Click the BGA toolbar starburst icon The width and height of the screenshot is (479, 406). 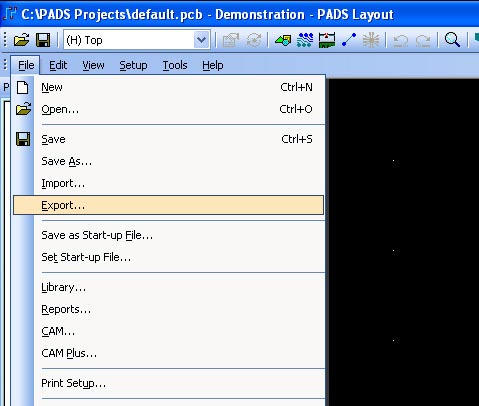pos(371,40)
